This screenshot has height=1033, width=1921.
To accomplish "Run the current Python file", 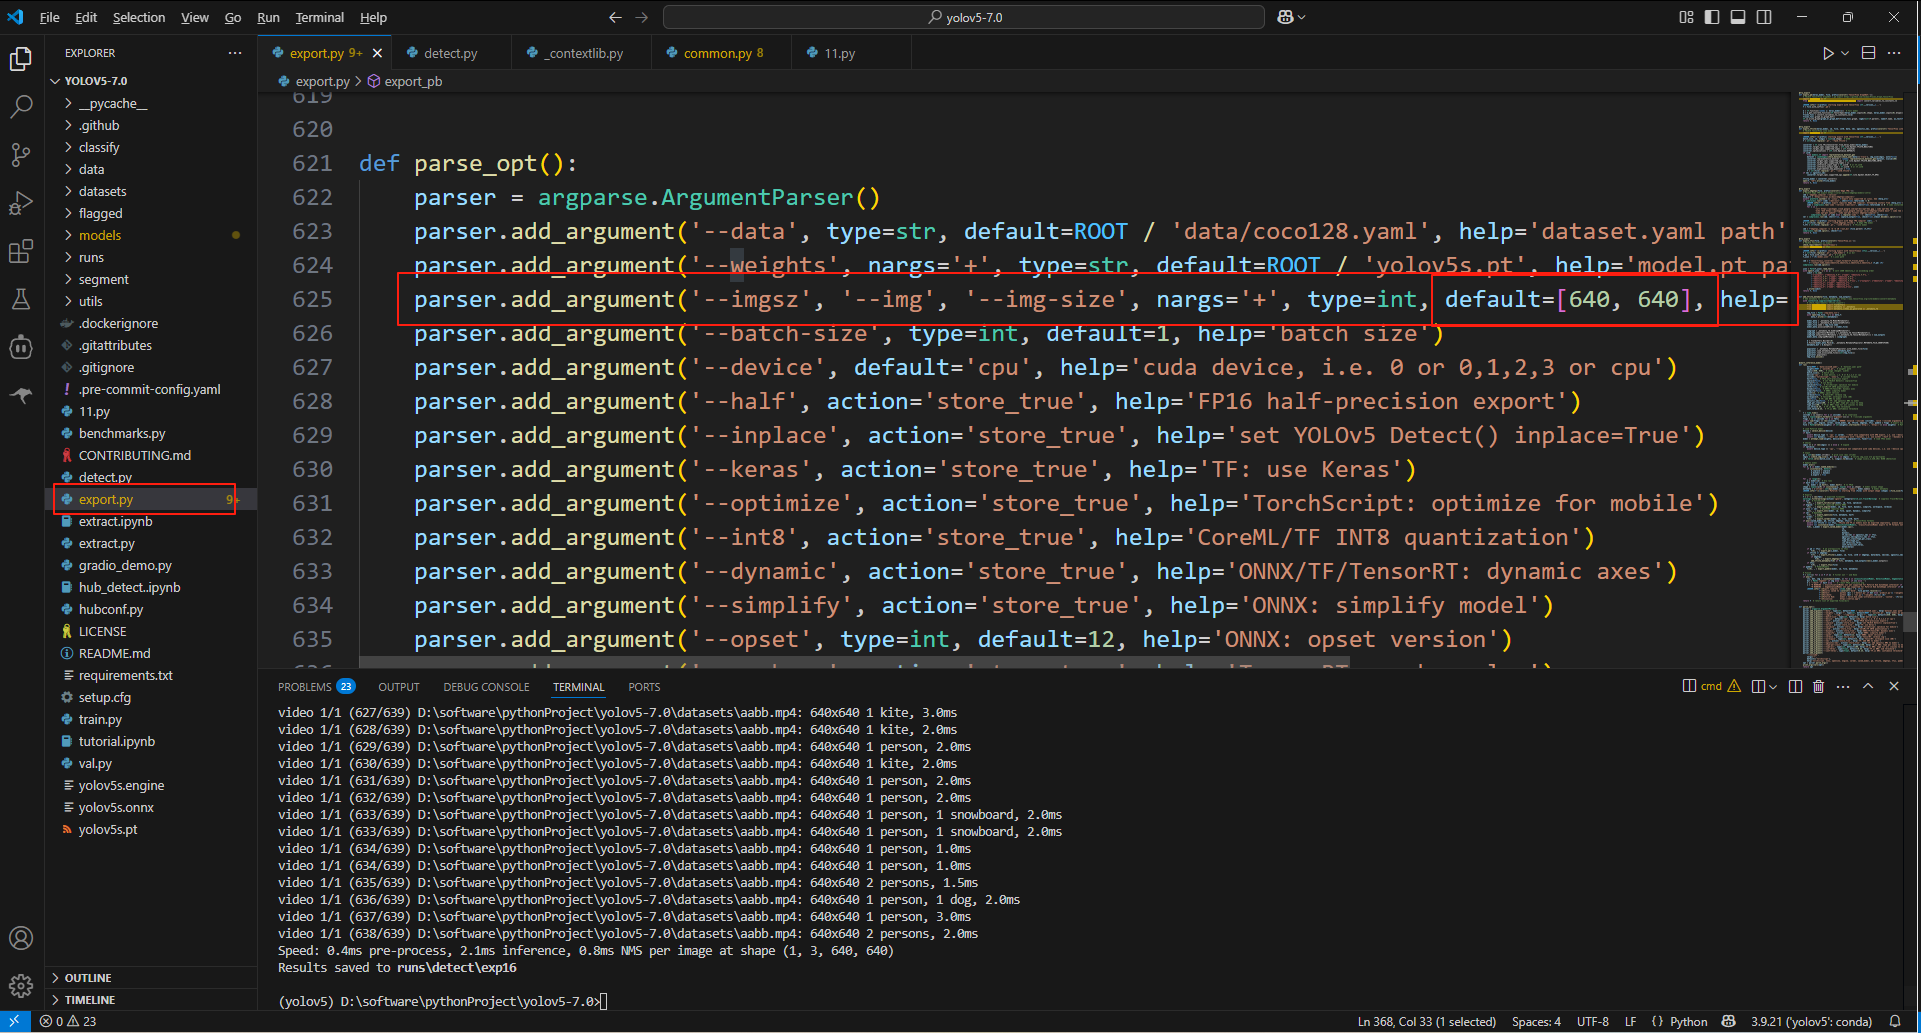I will point(1828,53).
